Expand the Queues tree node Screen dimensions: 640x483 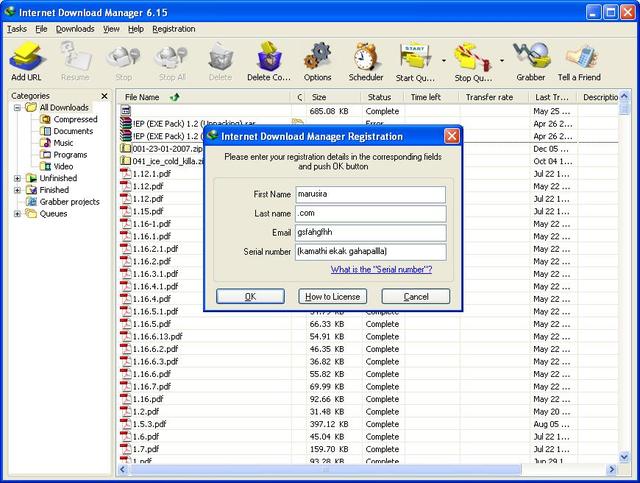pyautogui.click(x=17, y=214)
